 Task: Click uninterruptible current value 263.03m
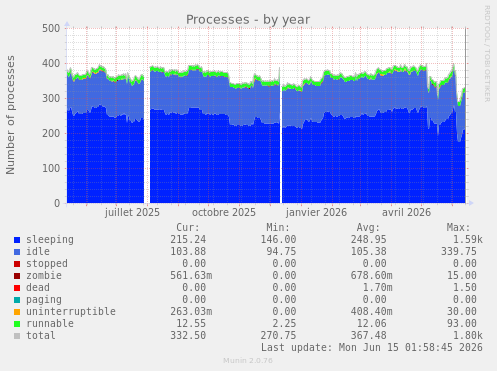click(x=191, y=312)
